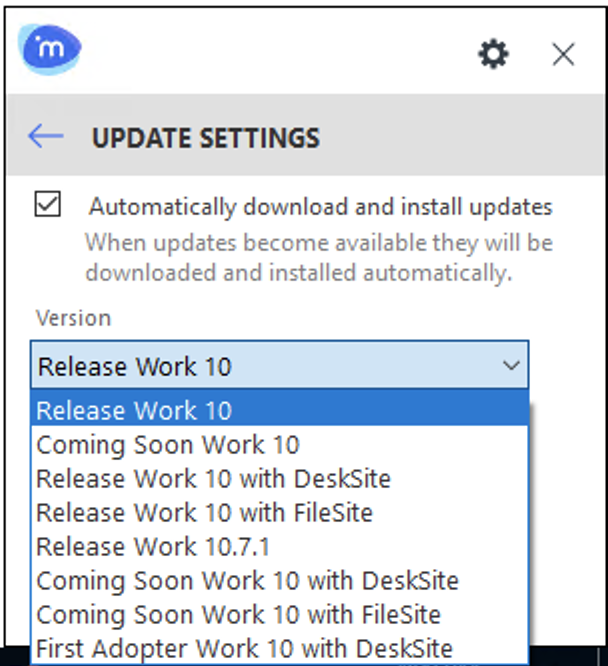This screenshot has height=666, width=608.
Task: Choose Coming Soon Work 10
Action: (168, 444)
